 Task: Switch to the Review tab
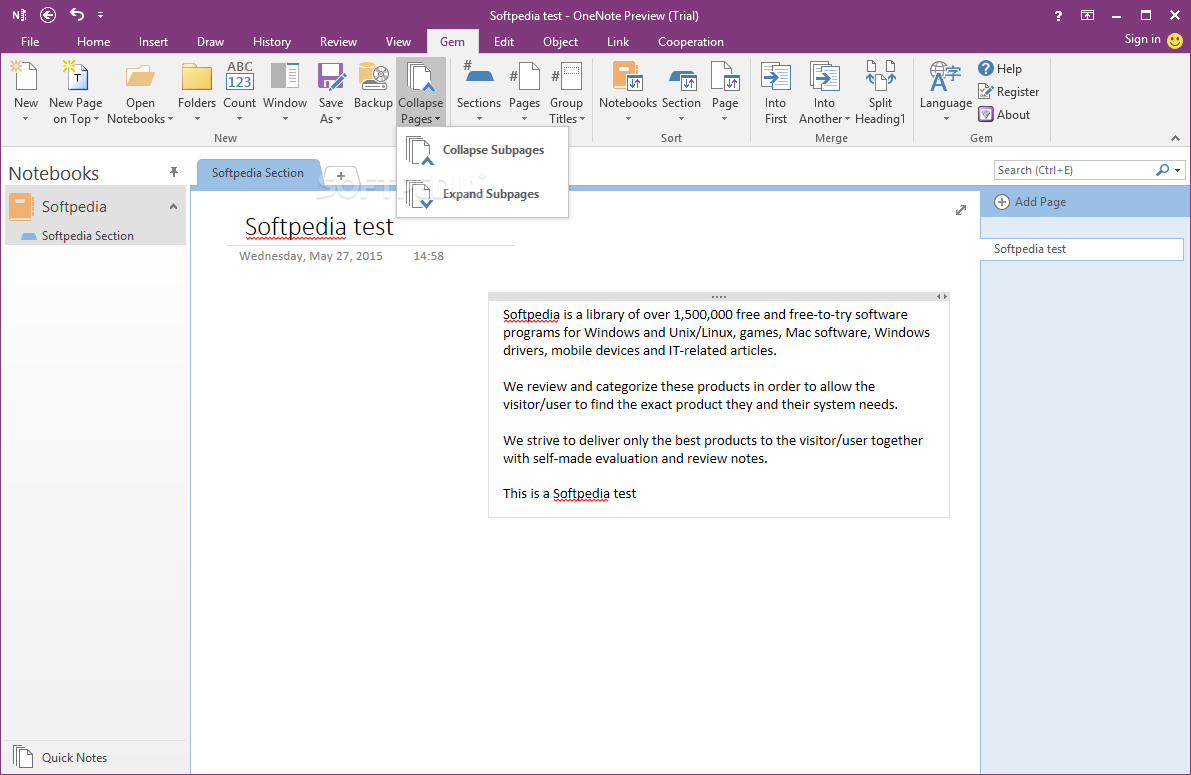(338, 42)
